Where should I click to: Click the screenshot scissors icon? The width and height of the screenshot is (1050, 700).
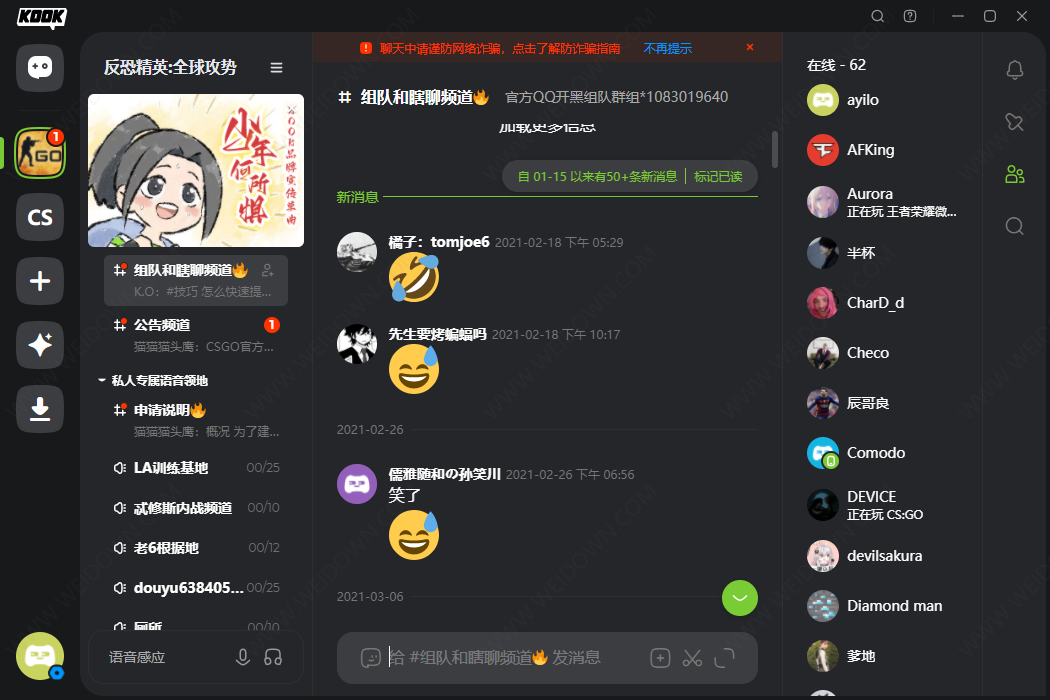[692, 658]
